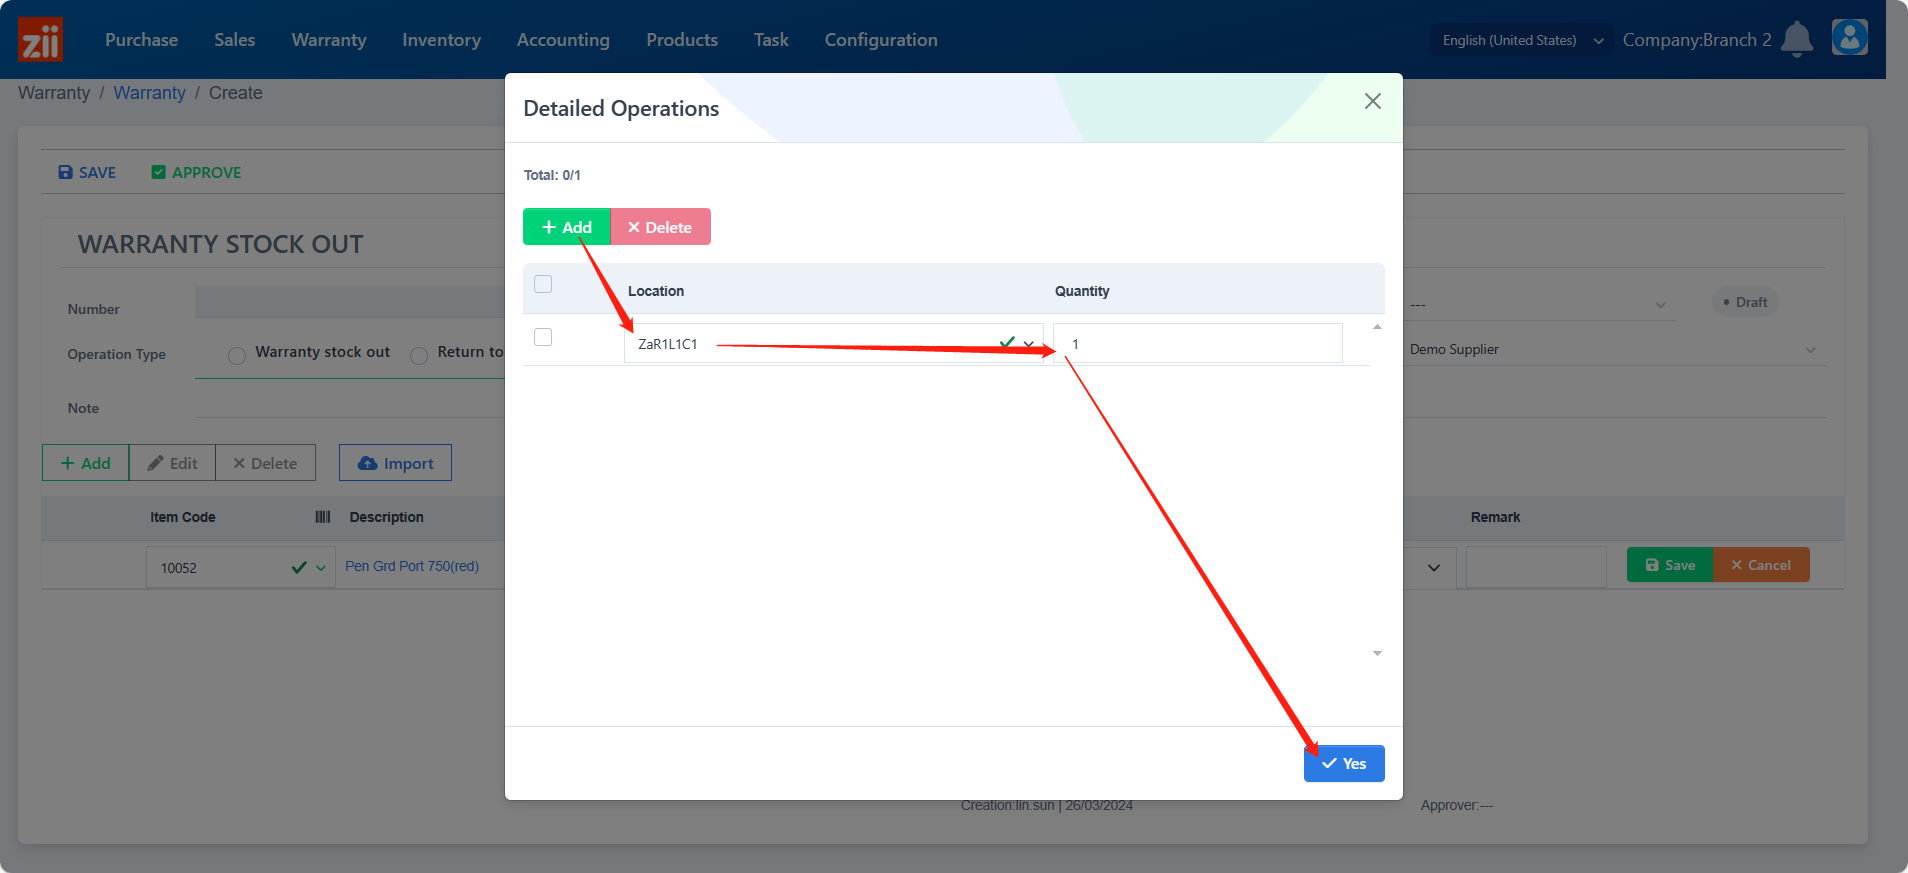Viewport: 1908px width, 873px height.
Task: Open the Products menu
Action: pos(682,40)
